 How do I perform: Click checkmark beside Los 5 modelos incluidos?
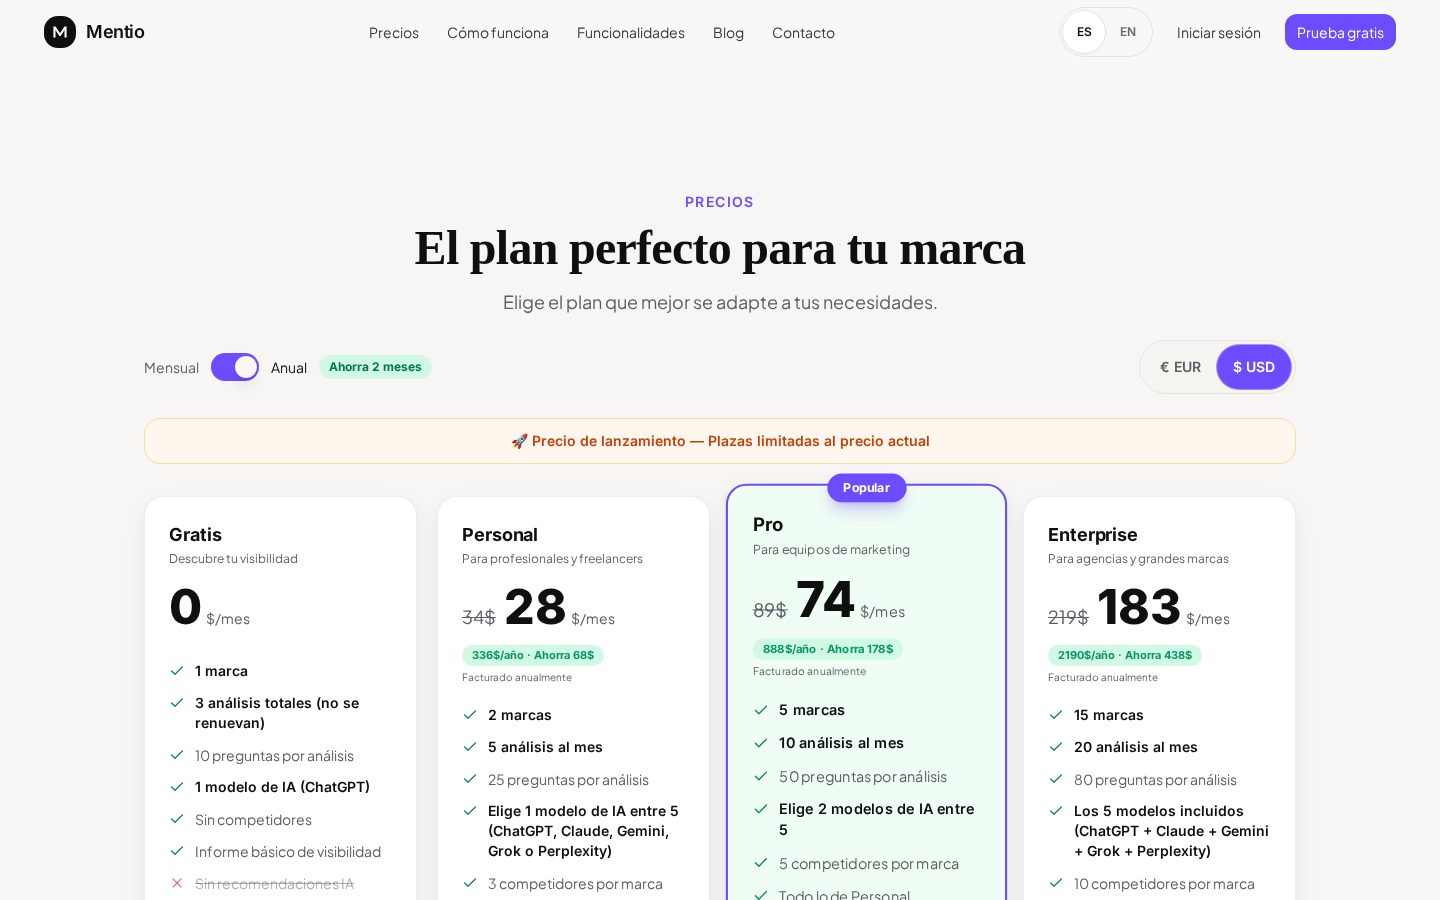tap(1056, 811)
